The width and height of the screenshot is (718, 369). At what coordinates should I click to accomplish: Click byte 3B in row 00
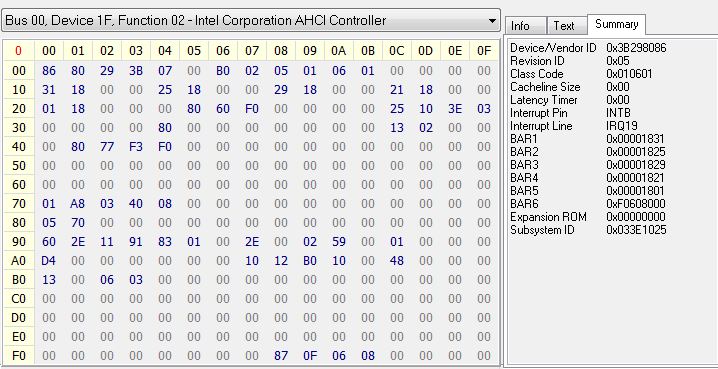pos(136,71)
